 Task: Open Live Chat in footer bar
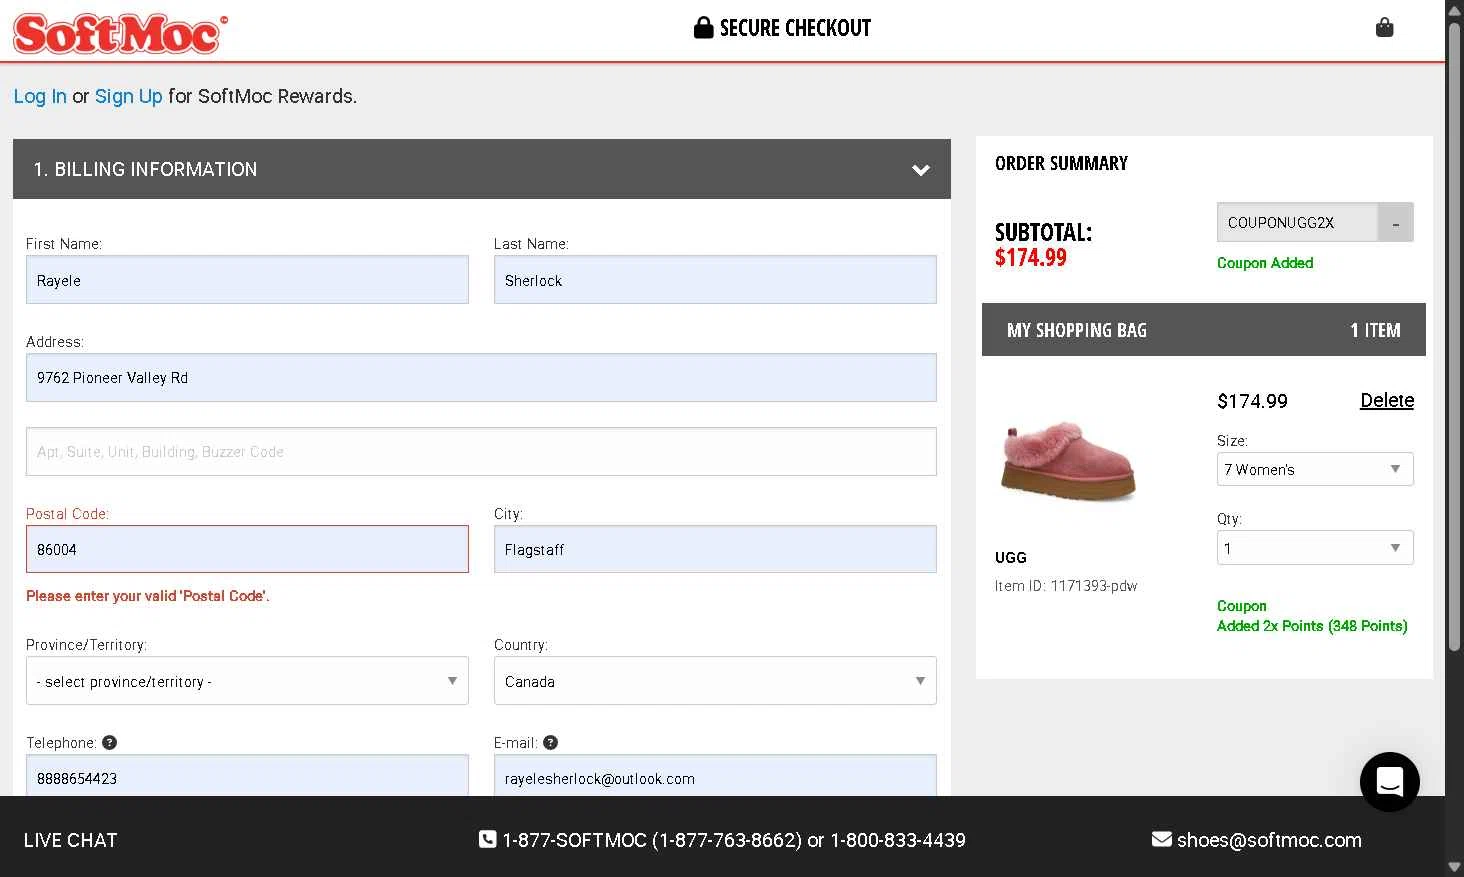[70, 840]
